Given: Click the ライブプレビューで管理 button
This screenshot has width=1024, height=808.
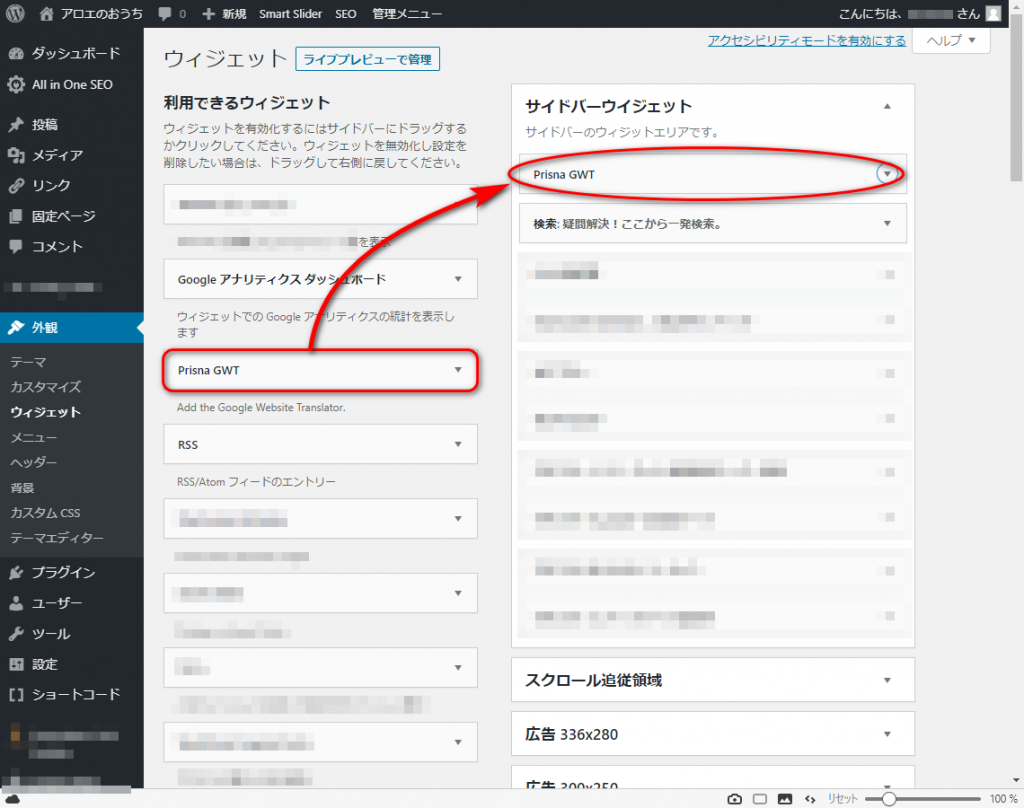Looking at the screenshot, I should tap(367, 60).
